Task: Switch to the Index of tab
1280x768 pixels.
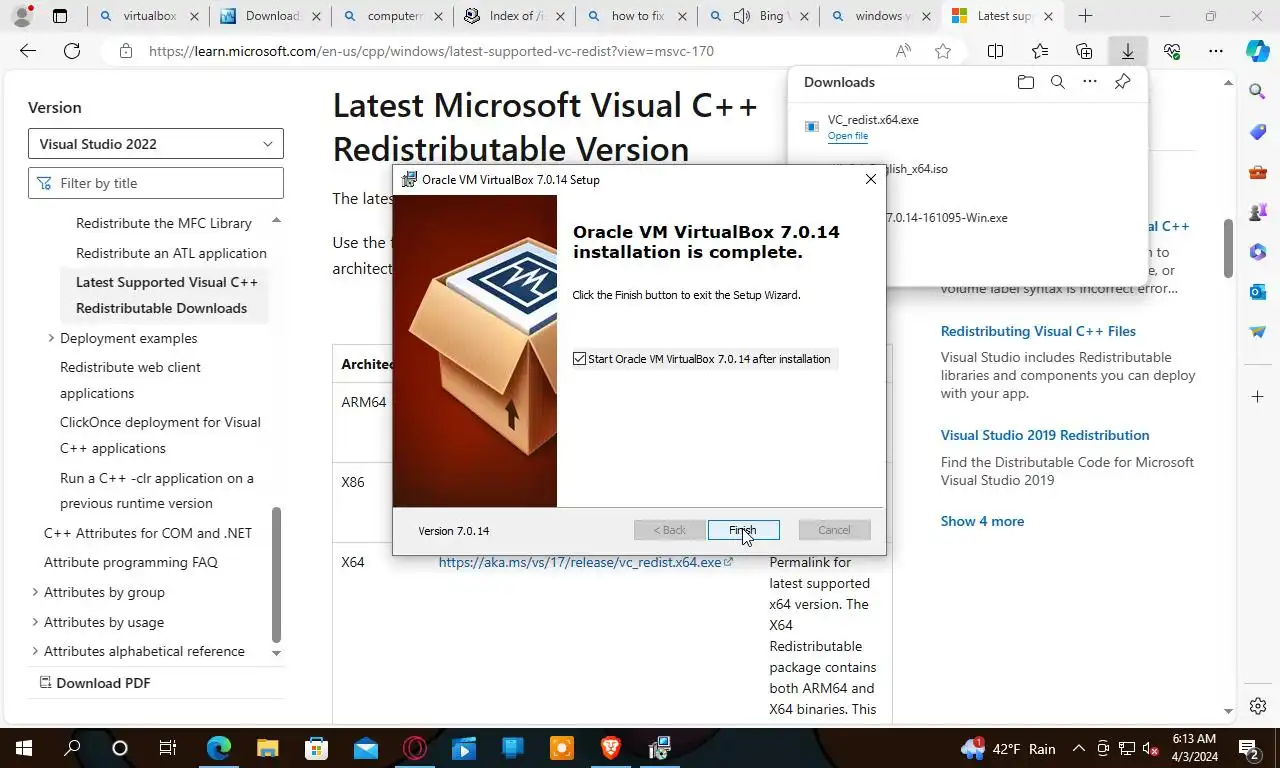Action: coord(515,16)
